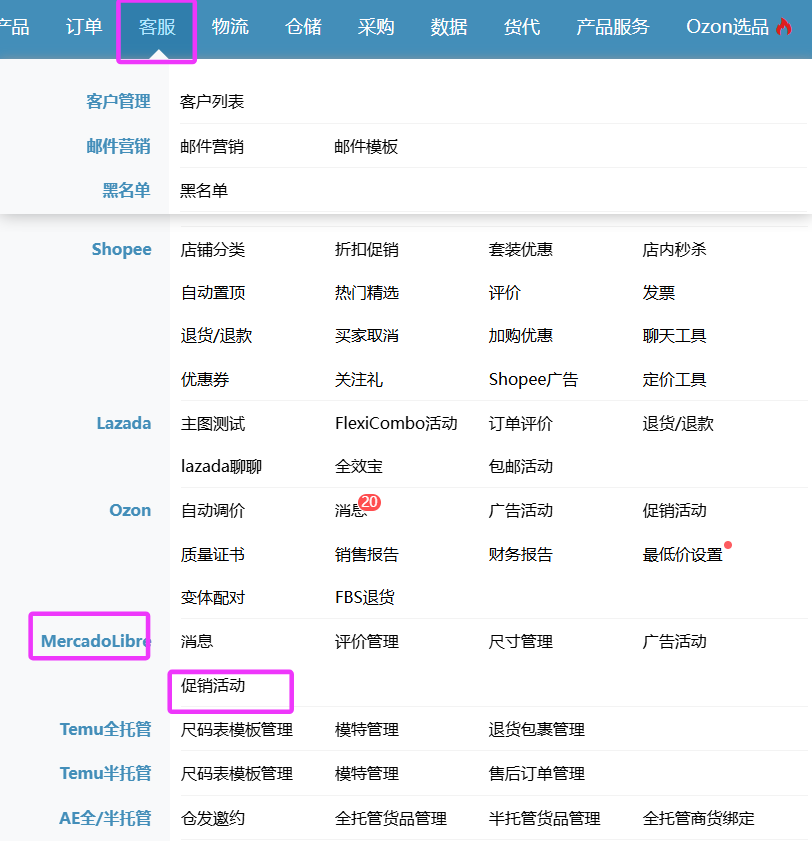This screenshot has height=841, width=812.
Task: Go to 邮件模板 in 邮件营销
Action: click(366, 147)
